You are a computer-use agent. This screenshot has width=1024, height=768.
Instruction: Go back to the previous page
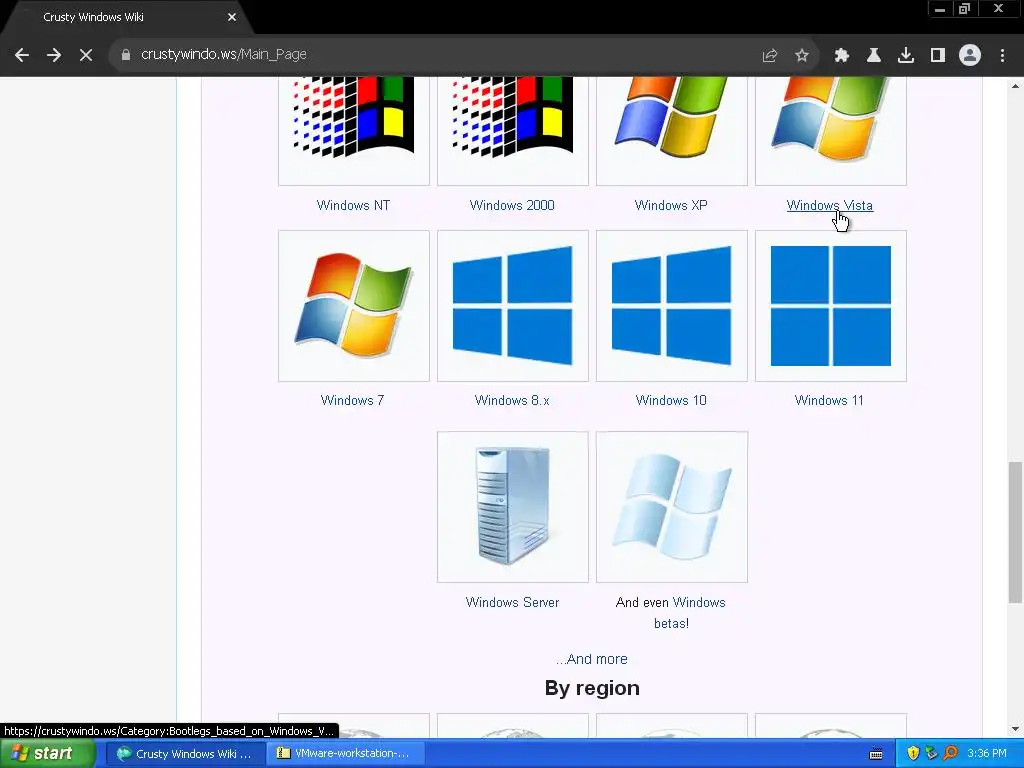22,55
